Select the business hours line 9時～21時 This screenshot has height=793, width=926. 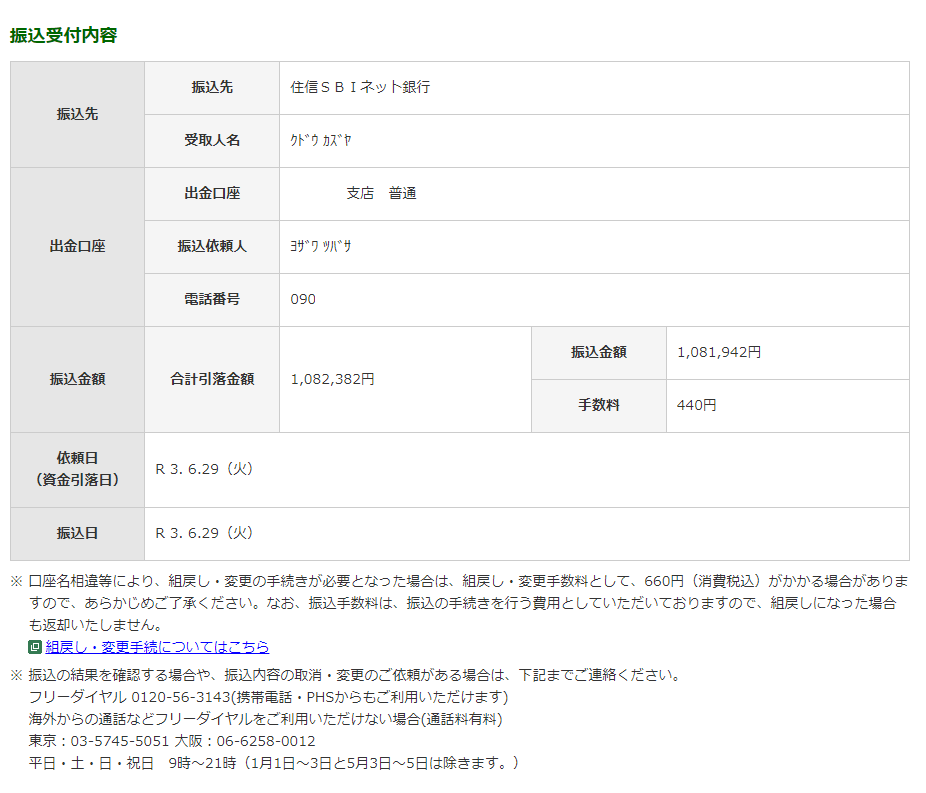point(274,763)
